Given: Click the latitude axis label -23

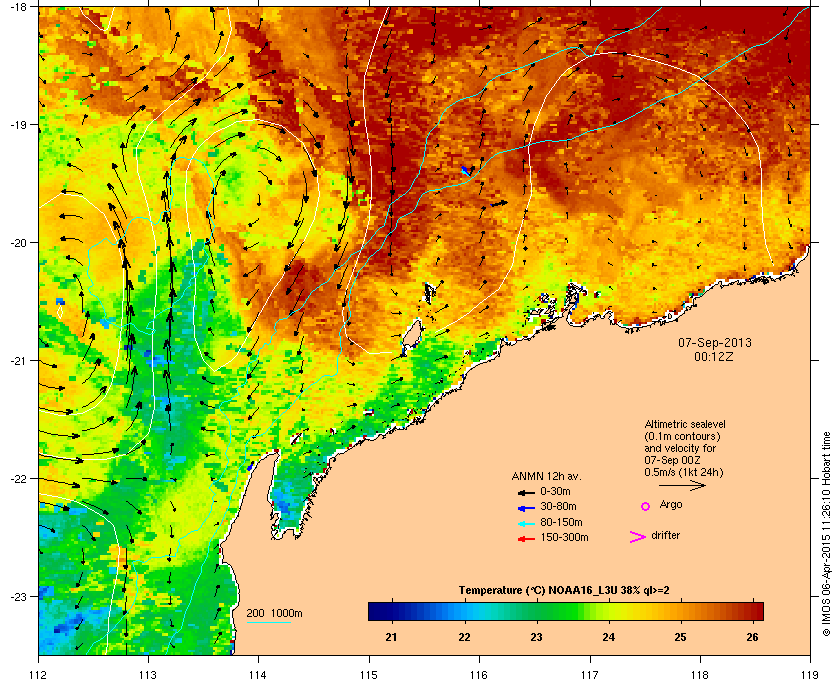Looking at the screenshot, I should (18, 596).
